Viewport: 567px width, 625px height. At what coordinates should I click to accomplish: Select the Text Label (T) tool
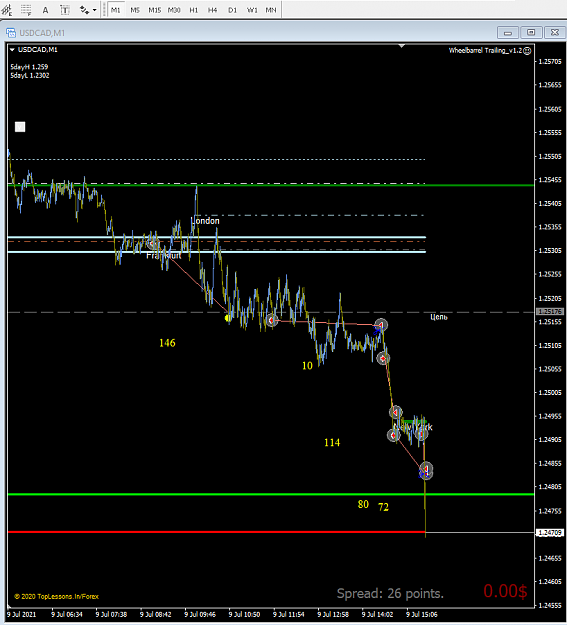pos(65,10)
